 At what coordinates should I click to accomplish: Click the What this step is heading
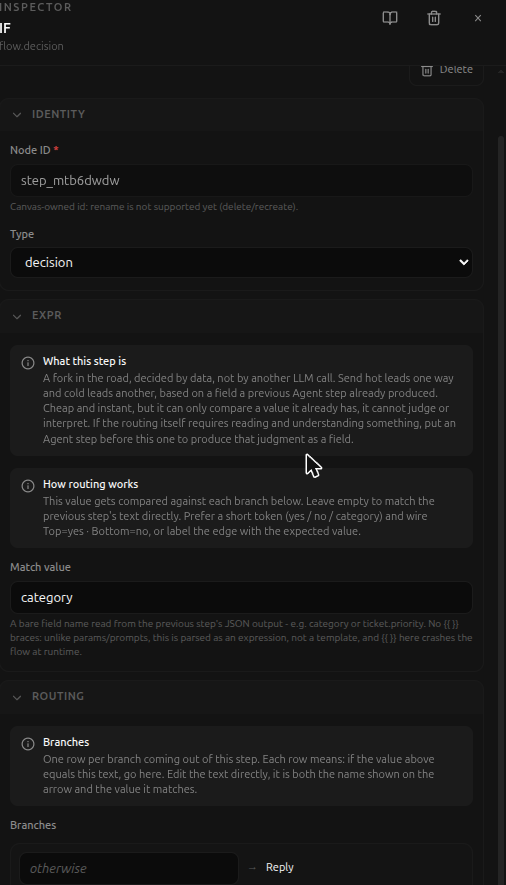point(85,361)
